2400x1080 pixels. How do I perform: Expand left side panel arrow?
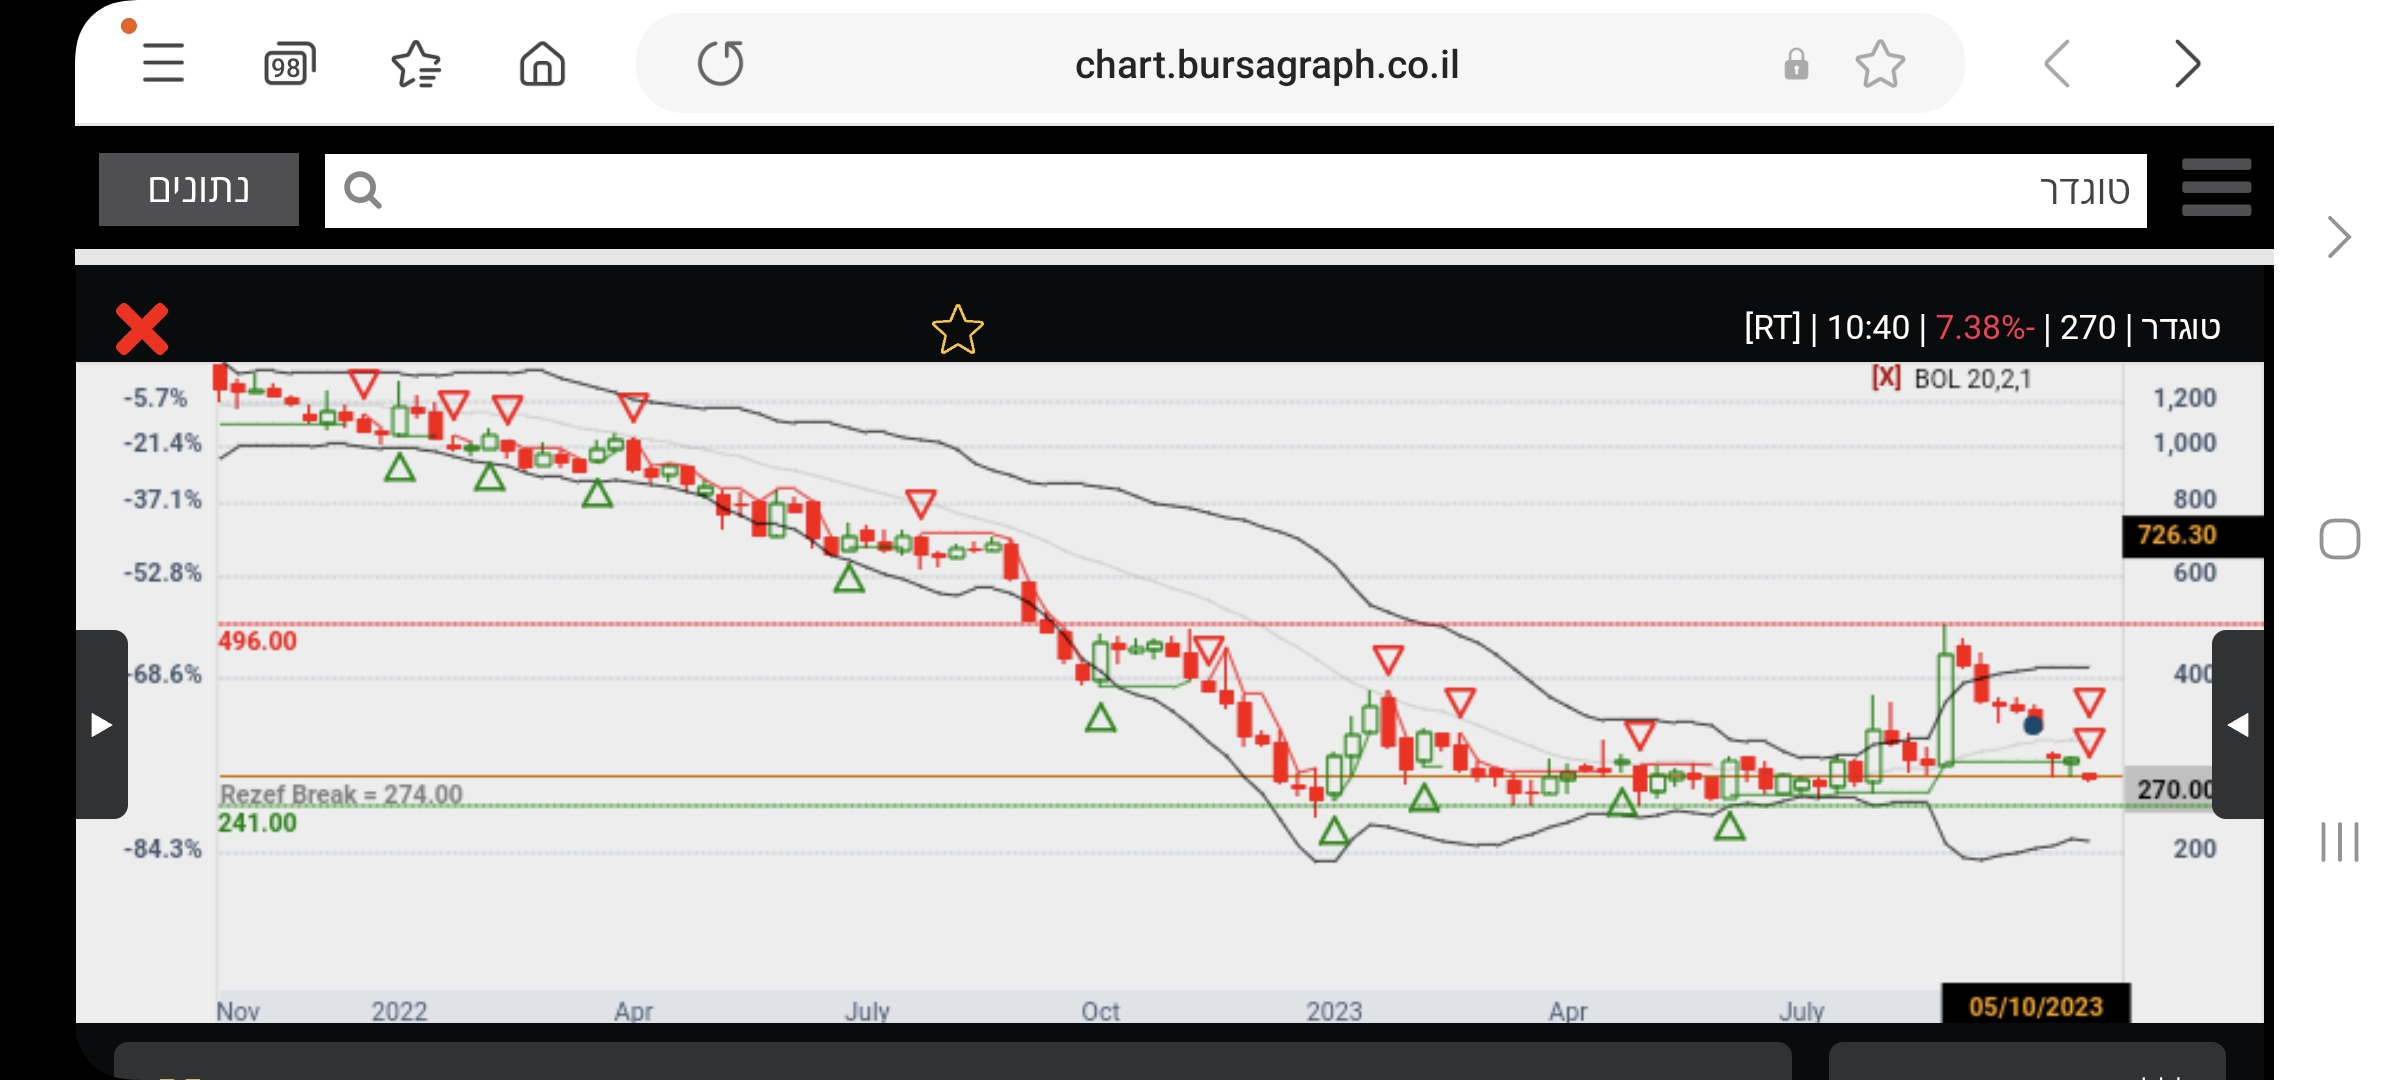[x=101, y=724]
